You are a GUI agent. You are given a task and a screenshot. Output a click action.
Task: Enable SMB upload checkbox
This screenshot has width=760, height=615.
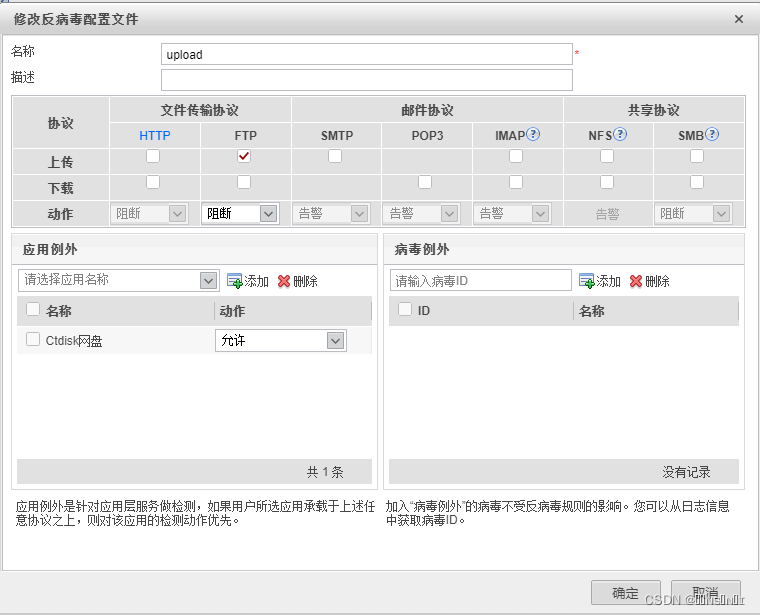(697, 156)
